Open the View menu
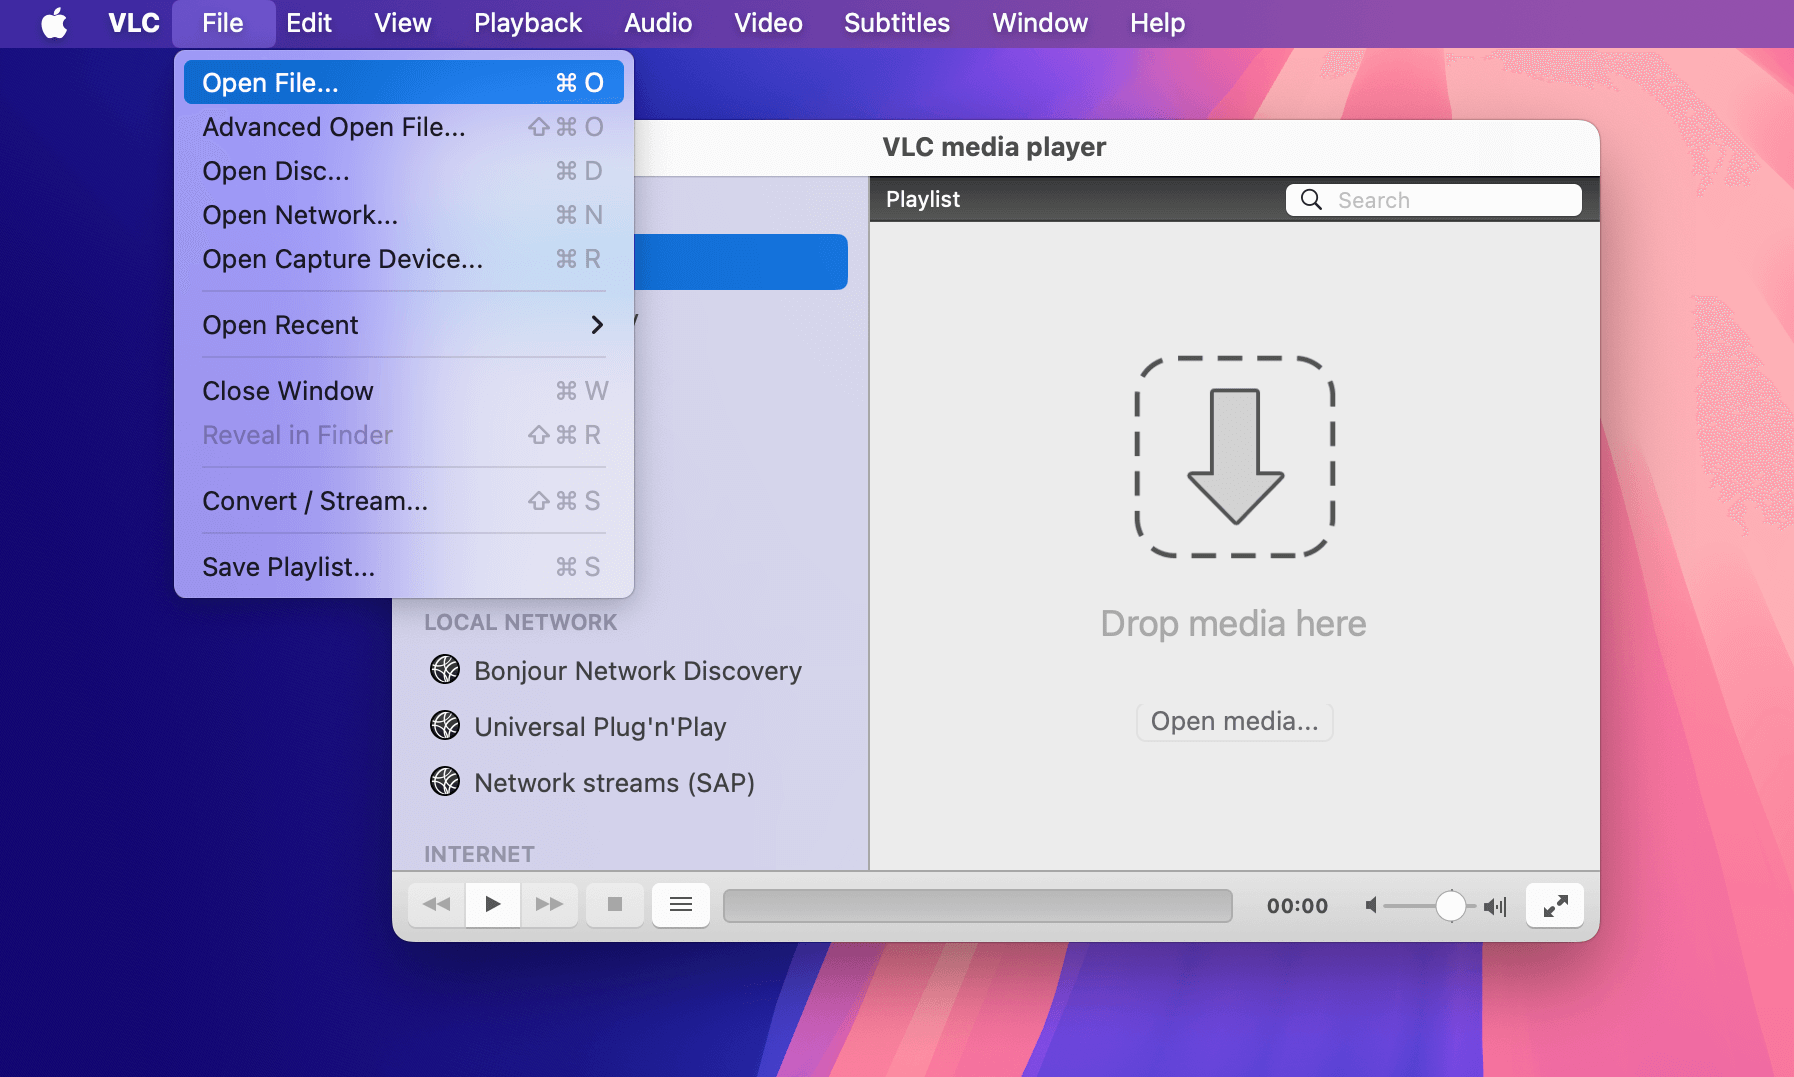The image size is (1794, 1077). tap(402, 23)
